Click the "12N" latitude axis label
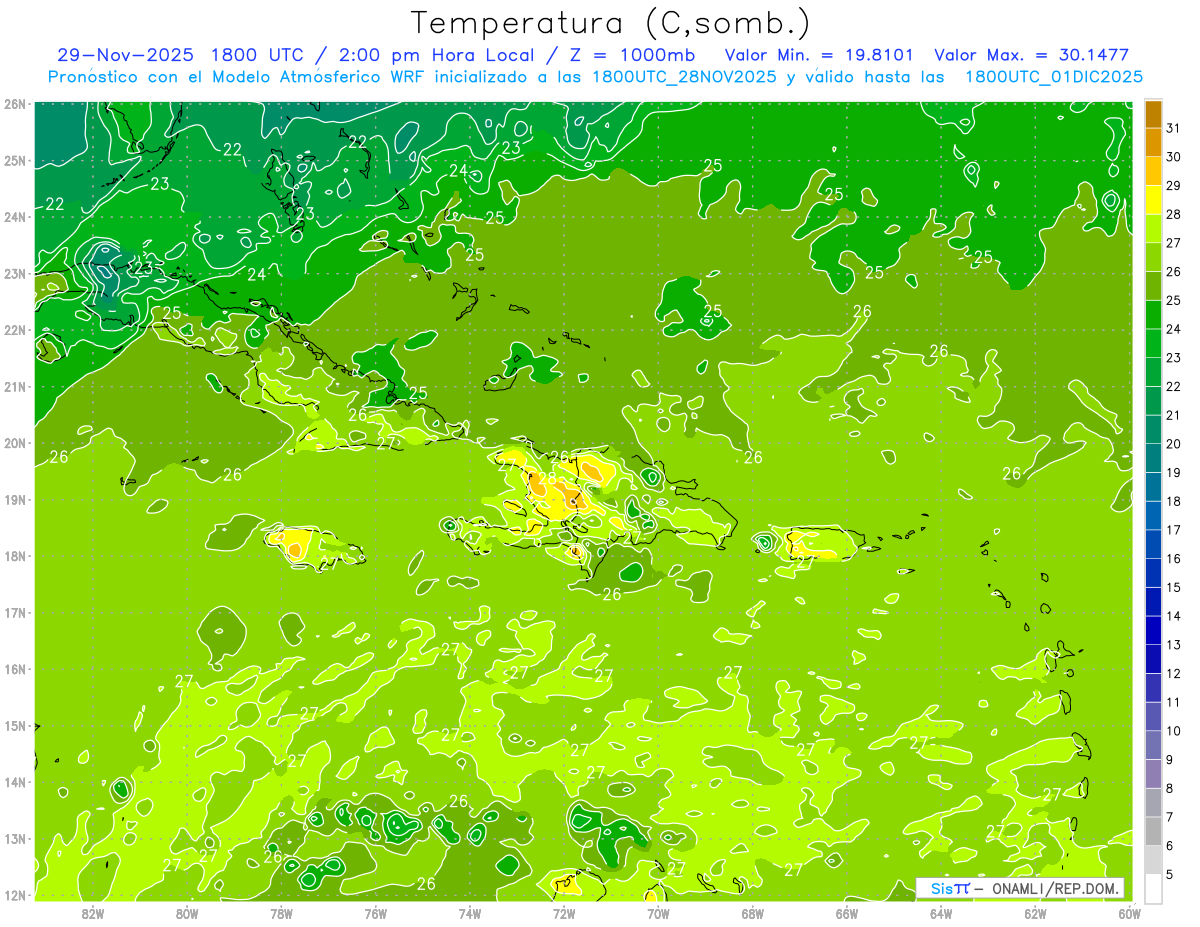This screenshot has height=927, width=1200. (x=15, y=895)
